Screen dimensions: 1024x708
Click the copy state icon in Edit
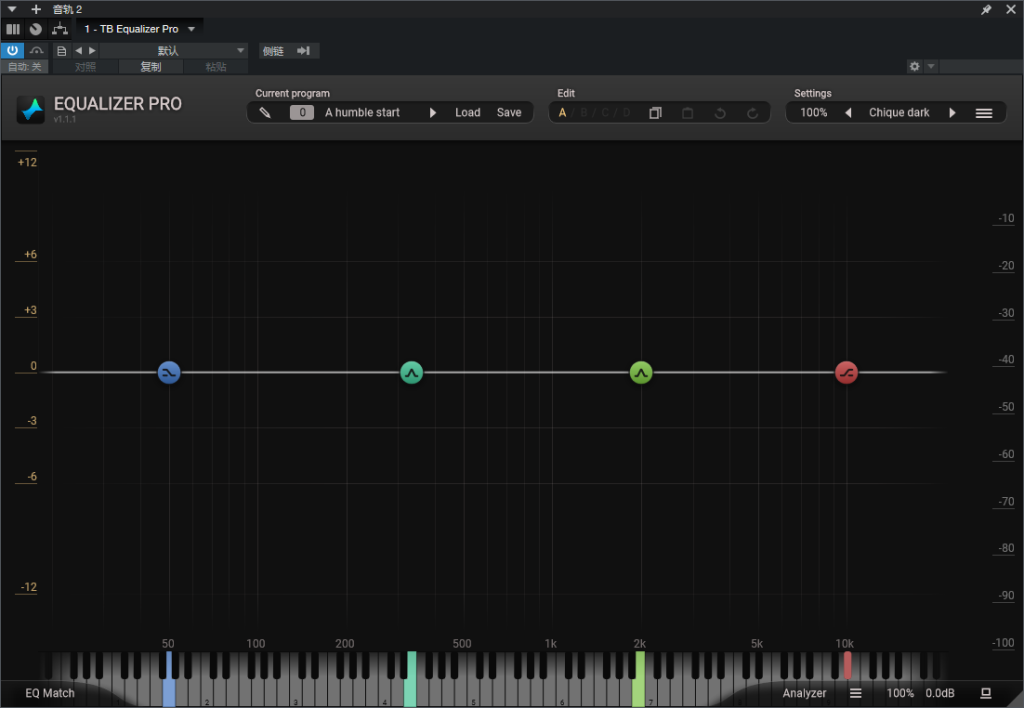click(x=656, y=113)
